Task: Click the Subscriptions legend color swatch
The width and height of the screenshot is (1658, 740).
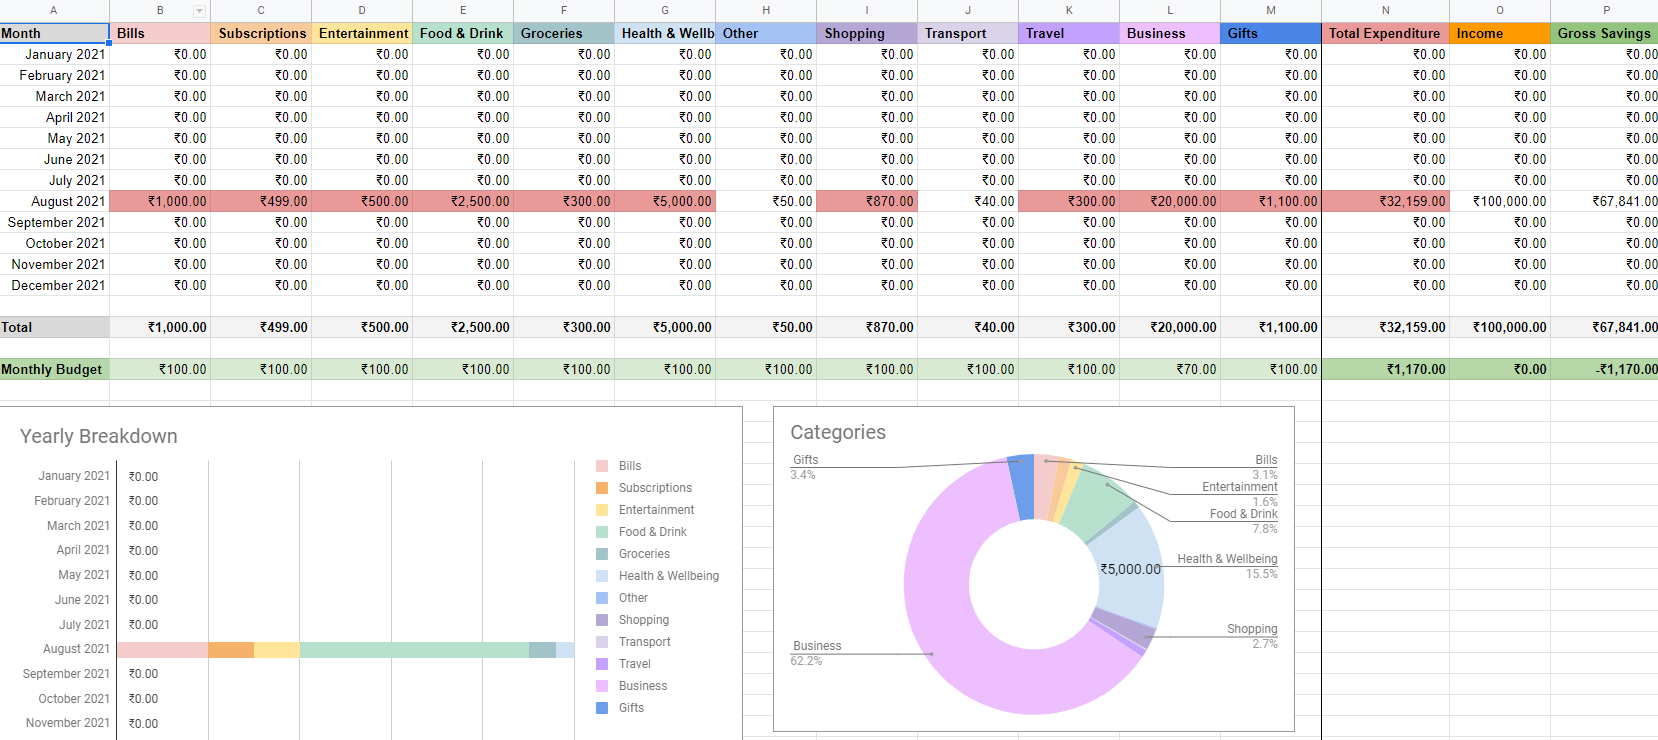Action: click(x=602, y=488)
